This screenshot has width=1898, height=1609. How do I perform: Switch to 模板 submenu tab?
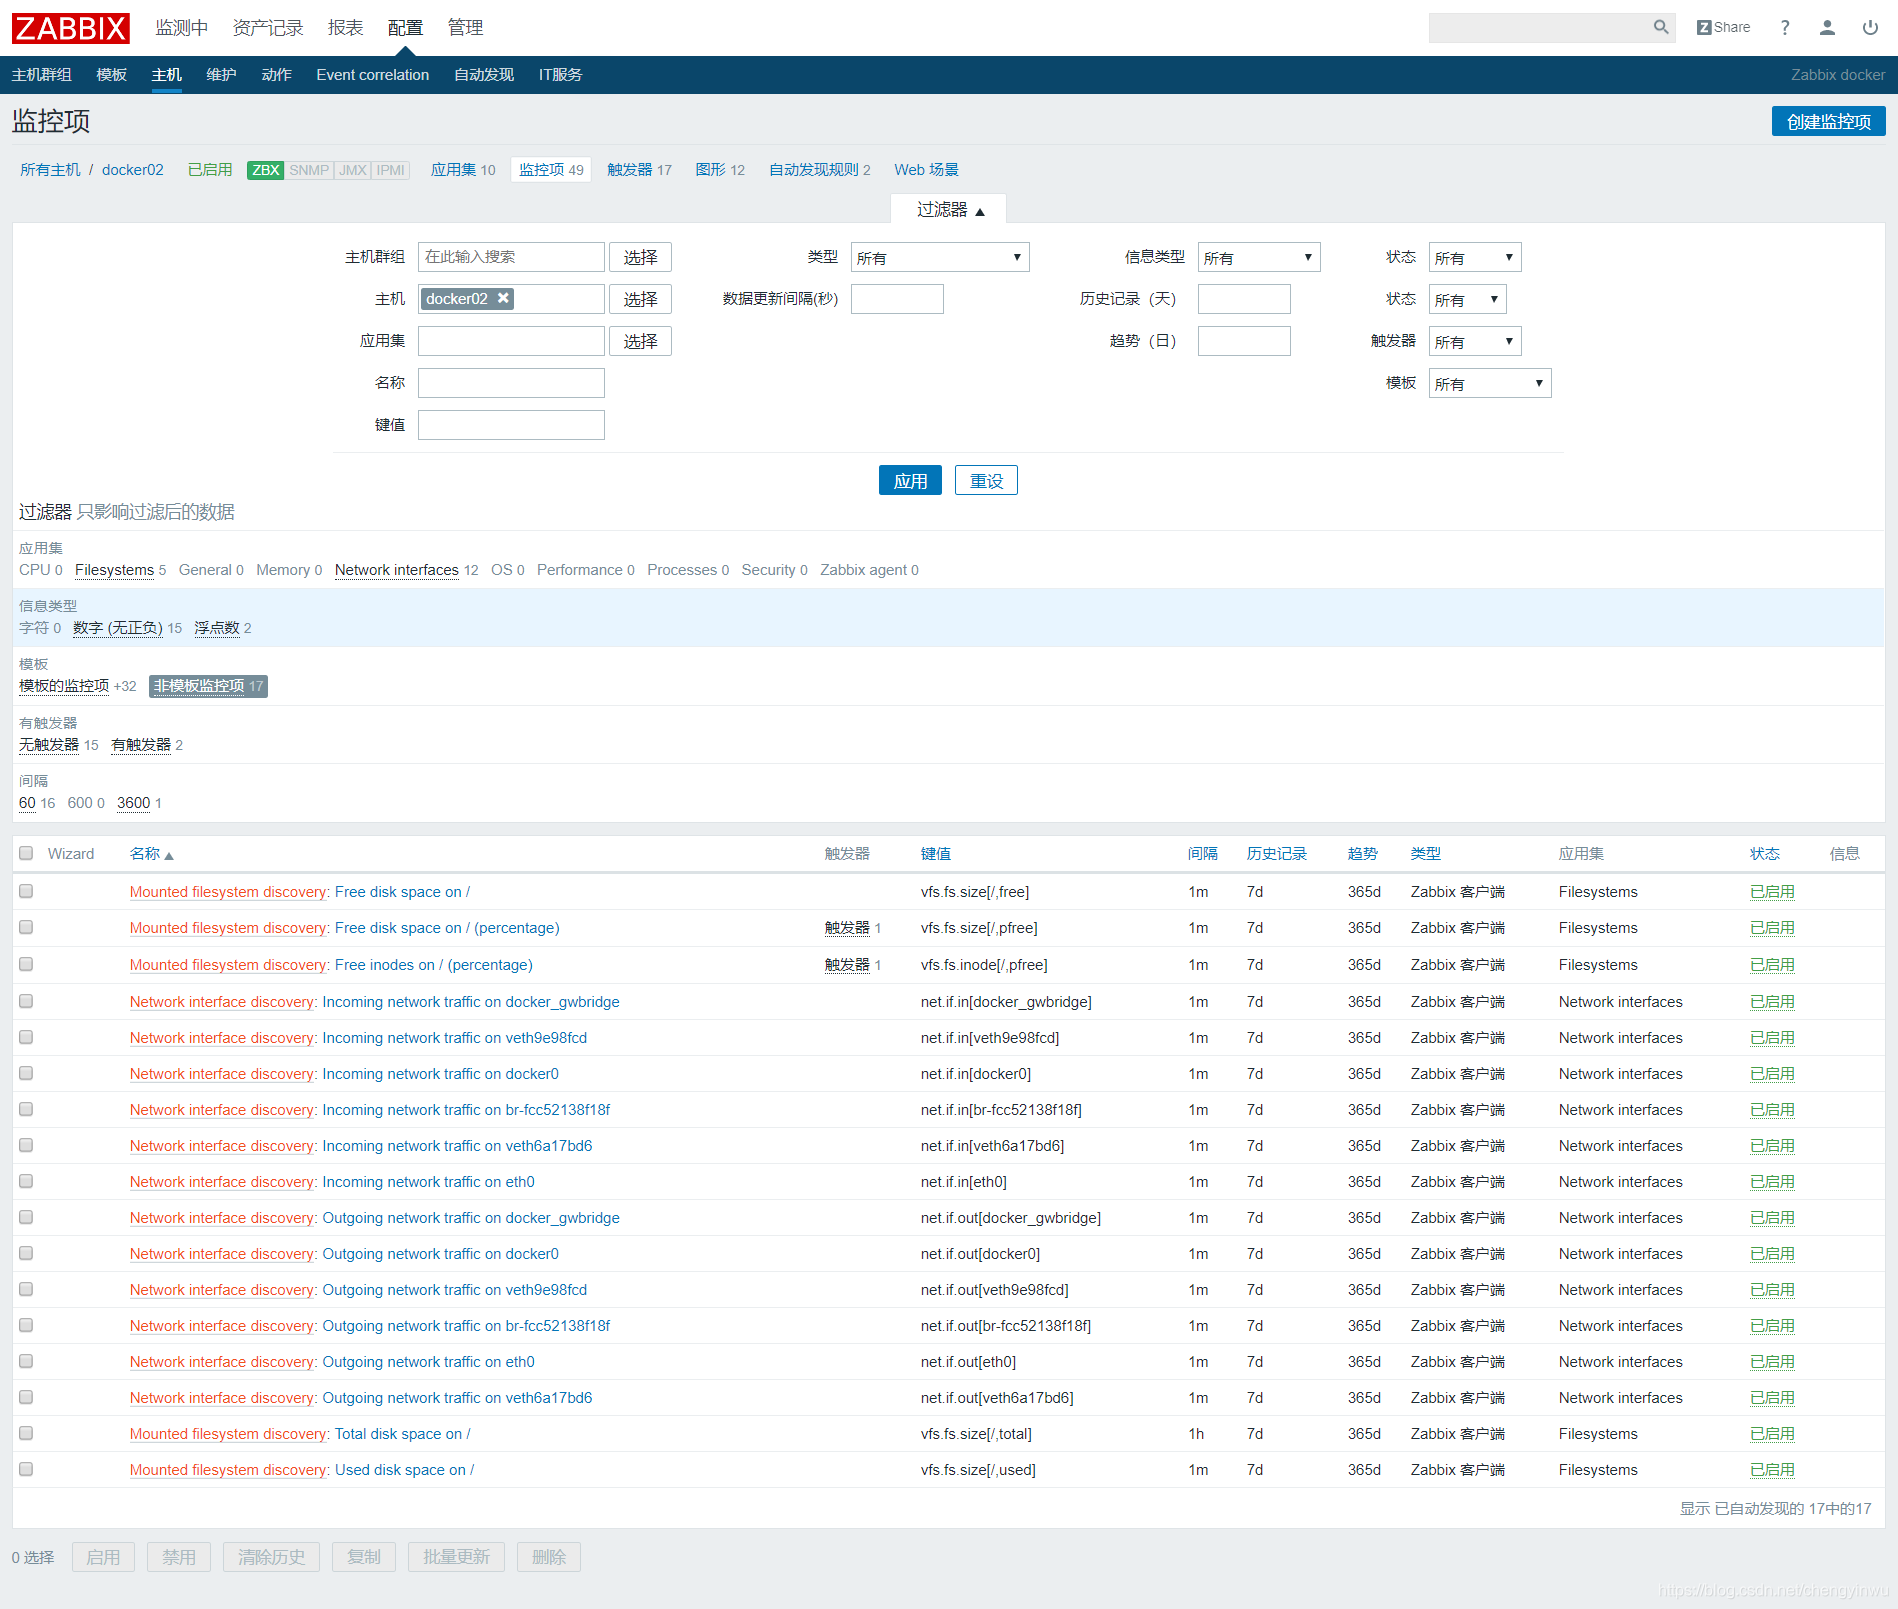point(111,75)
